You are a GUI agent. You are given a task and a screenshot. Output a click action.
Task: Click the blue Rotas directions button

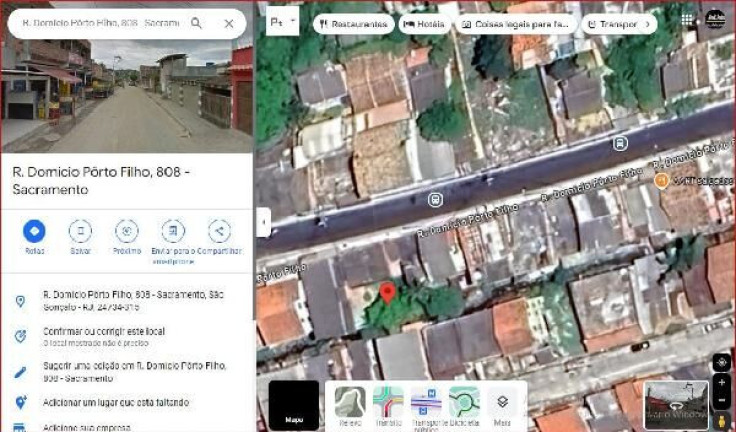click(x=34, y=231)
